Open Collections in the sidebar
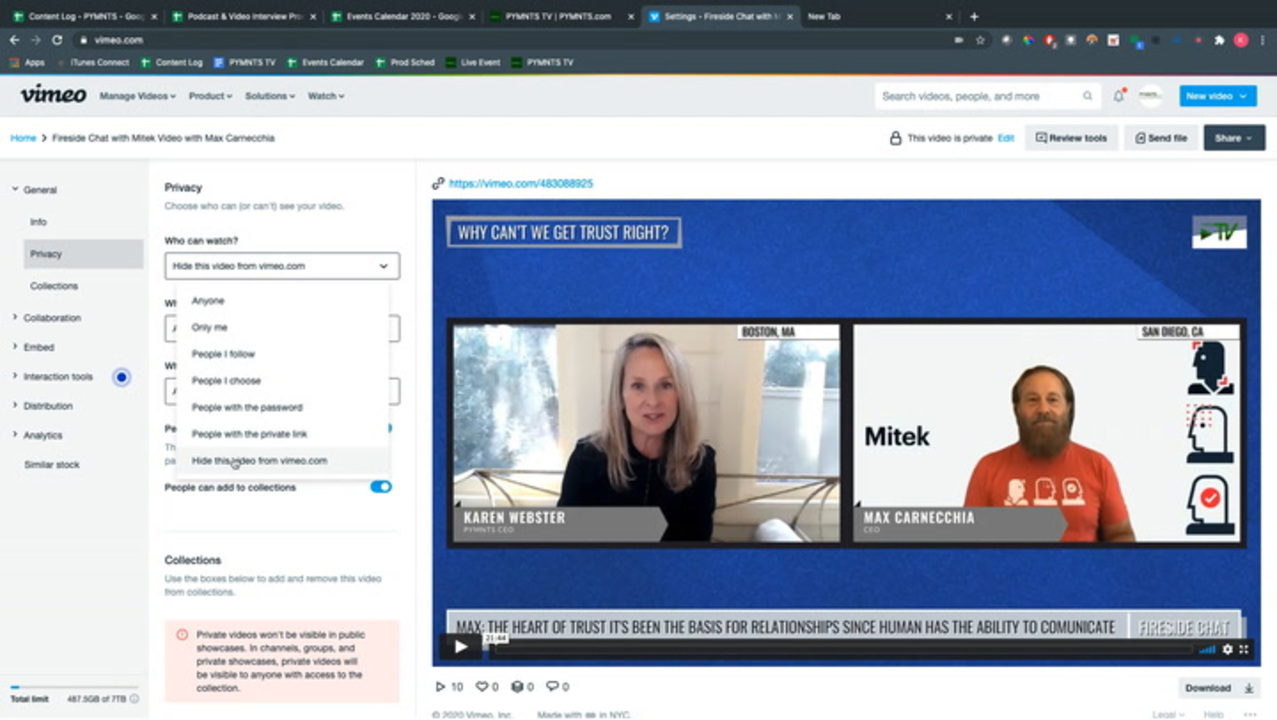 pyautogui.click(x=54, y=286)
